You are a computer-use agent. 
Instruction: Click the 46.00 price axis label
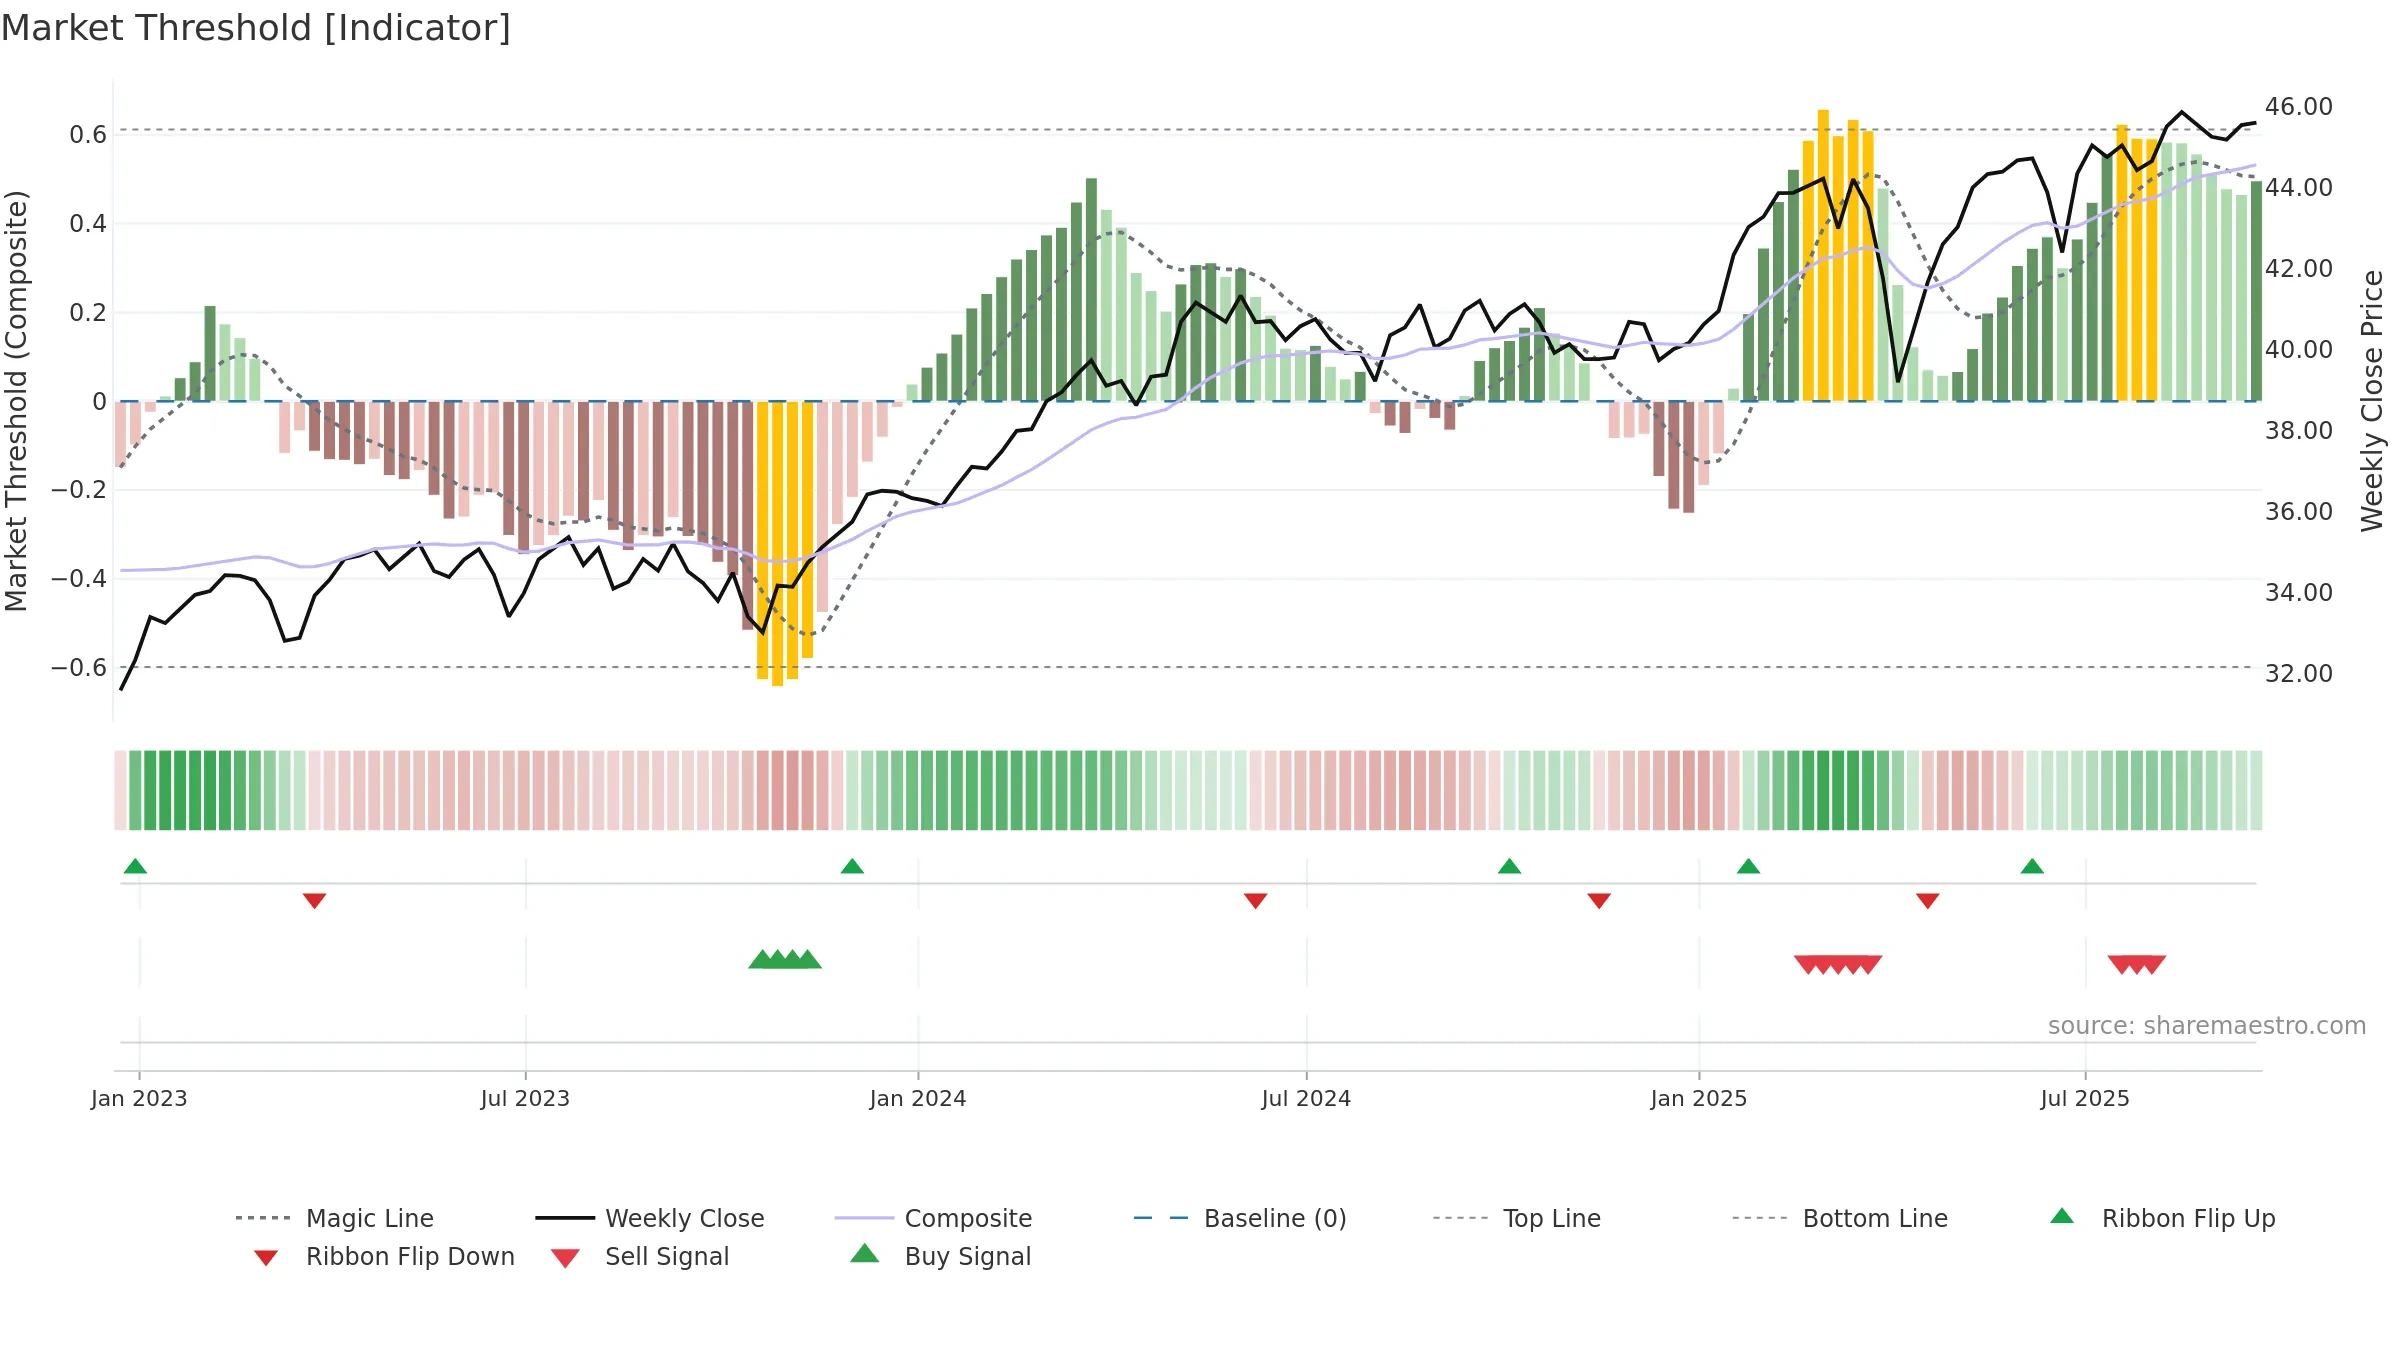click(2299, 106)
